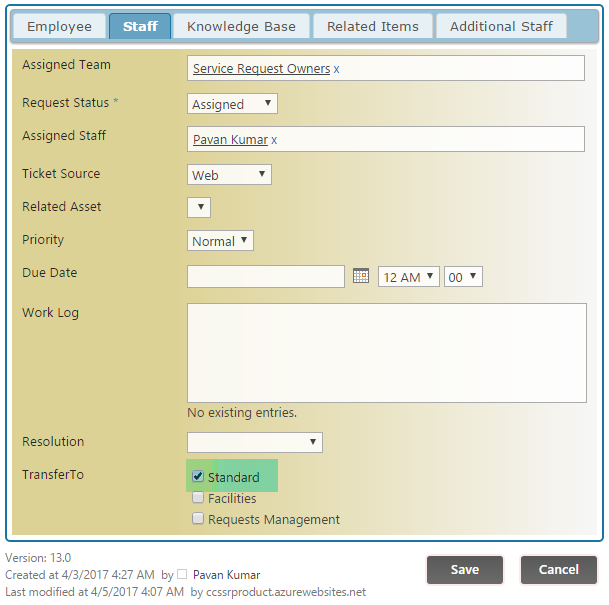Open the Request Status dropdown

coord(232,104)
